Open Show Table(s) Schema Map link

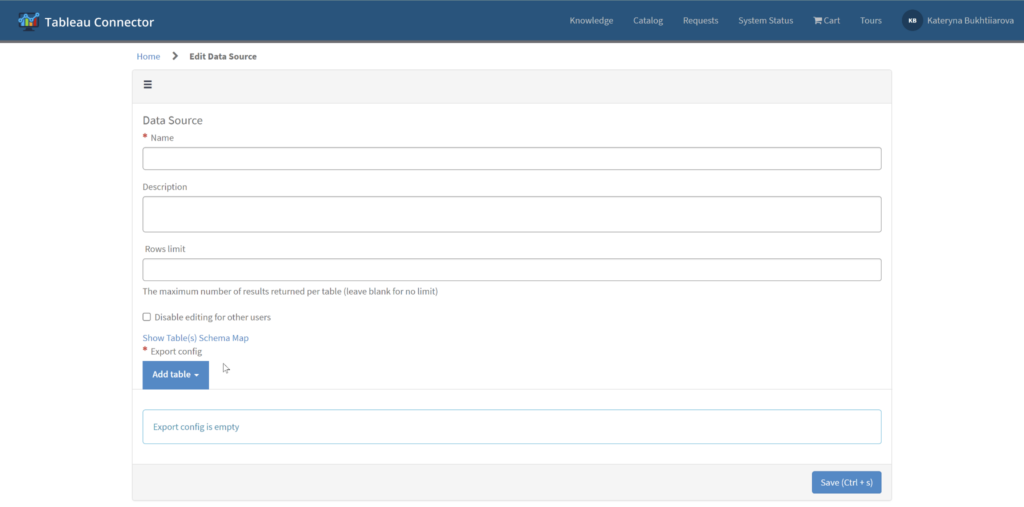pos(195,338)
